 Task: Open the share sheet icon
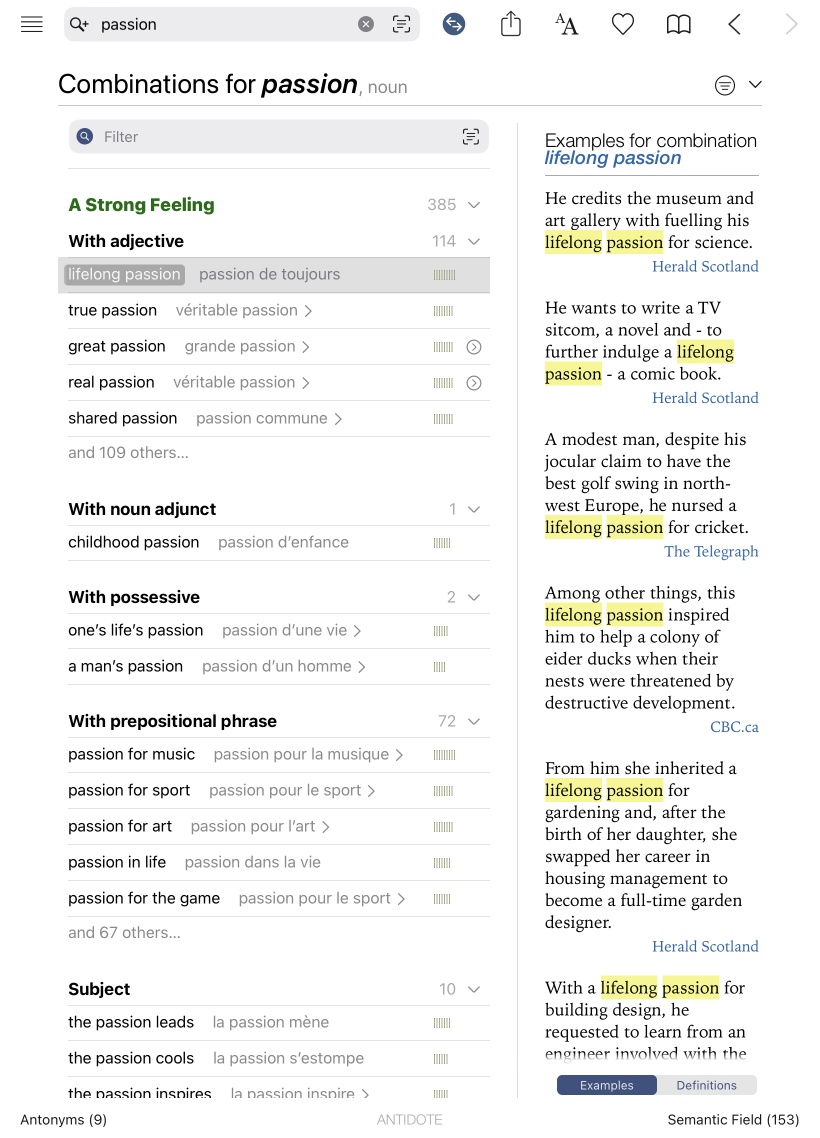click(x=511, y=25)
